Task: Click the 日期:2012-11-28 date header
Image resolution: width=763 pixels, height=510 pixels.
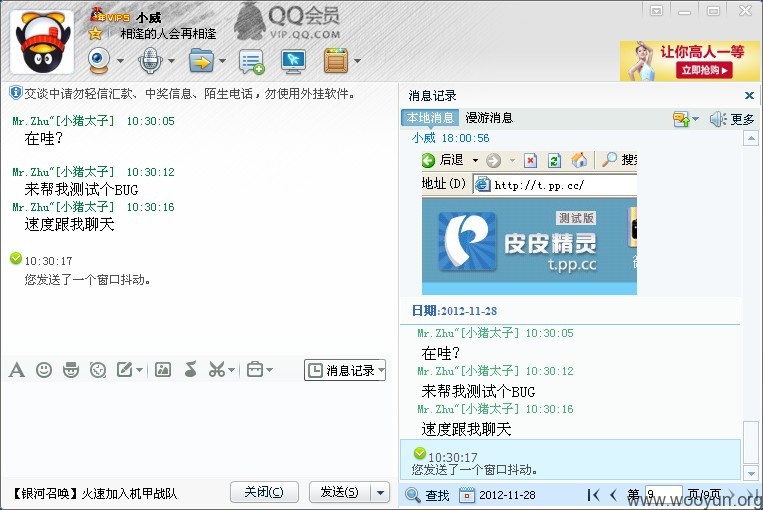Action: coord(454,311)
